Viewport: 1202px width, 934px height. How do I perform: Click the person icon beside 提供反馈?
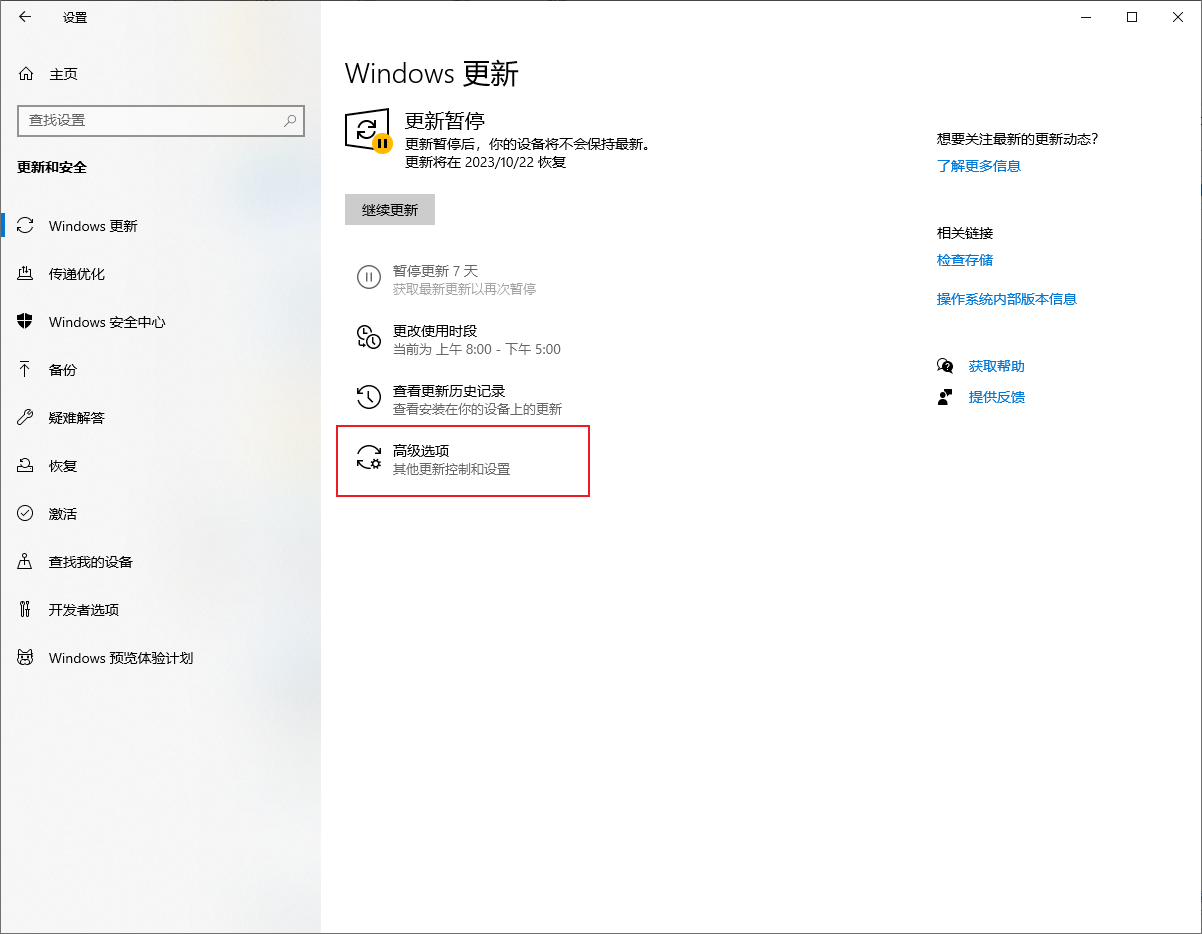(945, 397)
